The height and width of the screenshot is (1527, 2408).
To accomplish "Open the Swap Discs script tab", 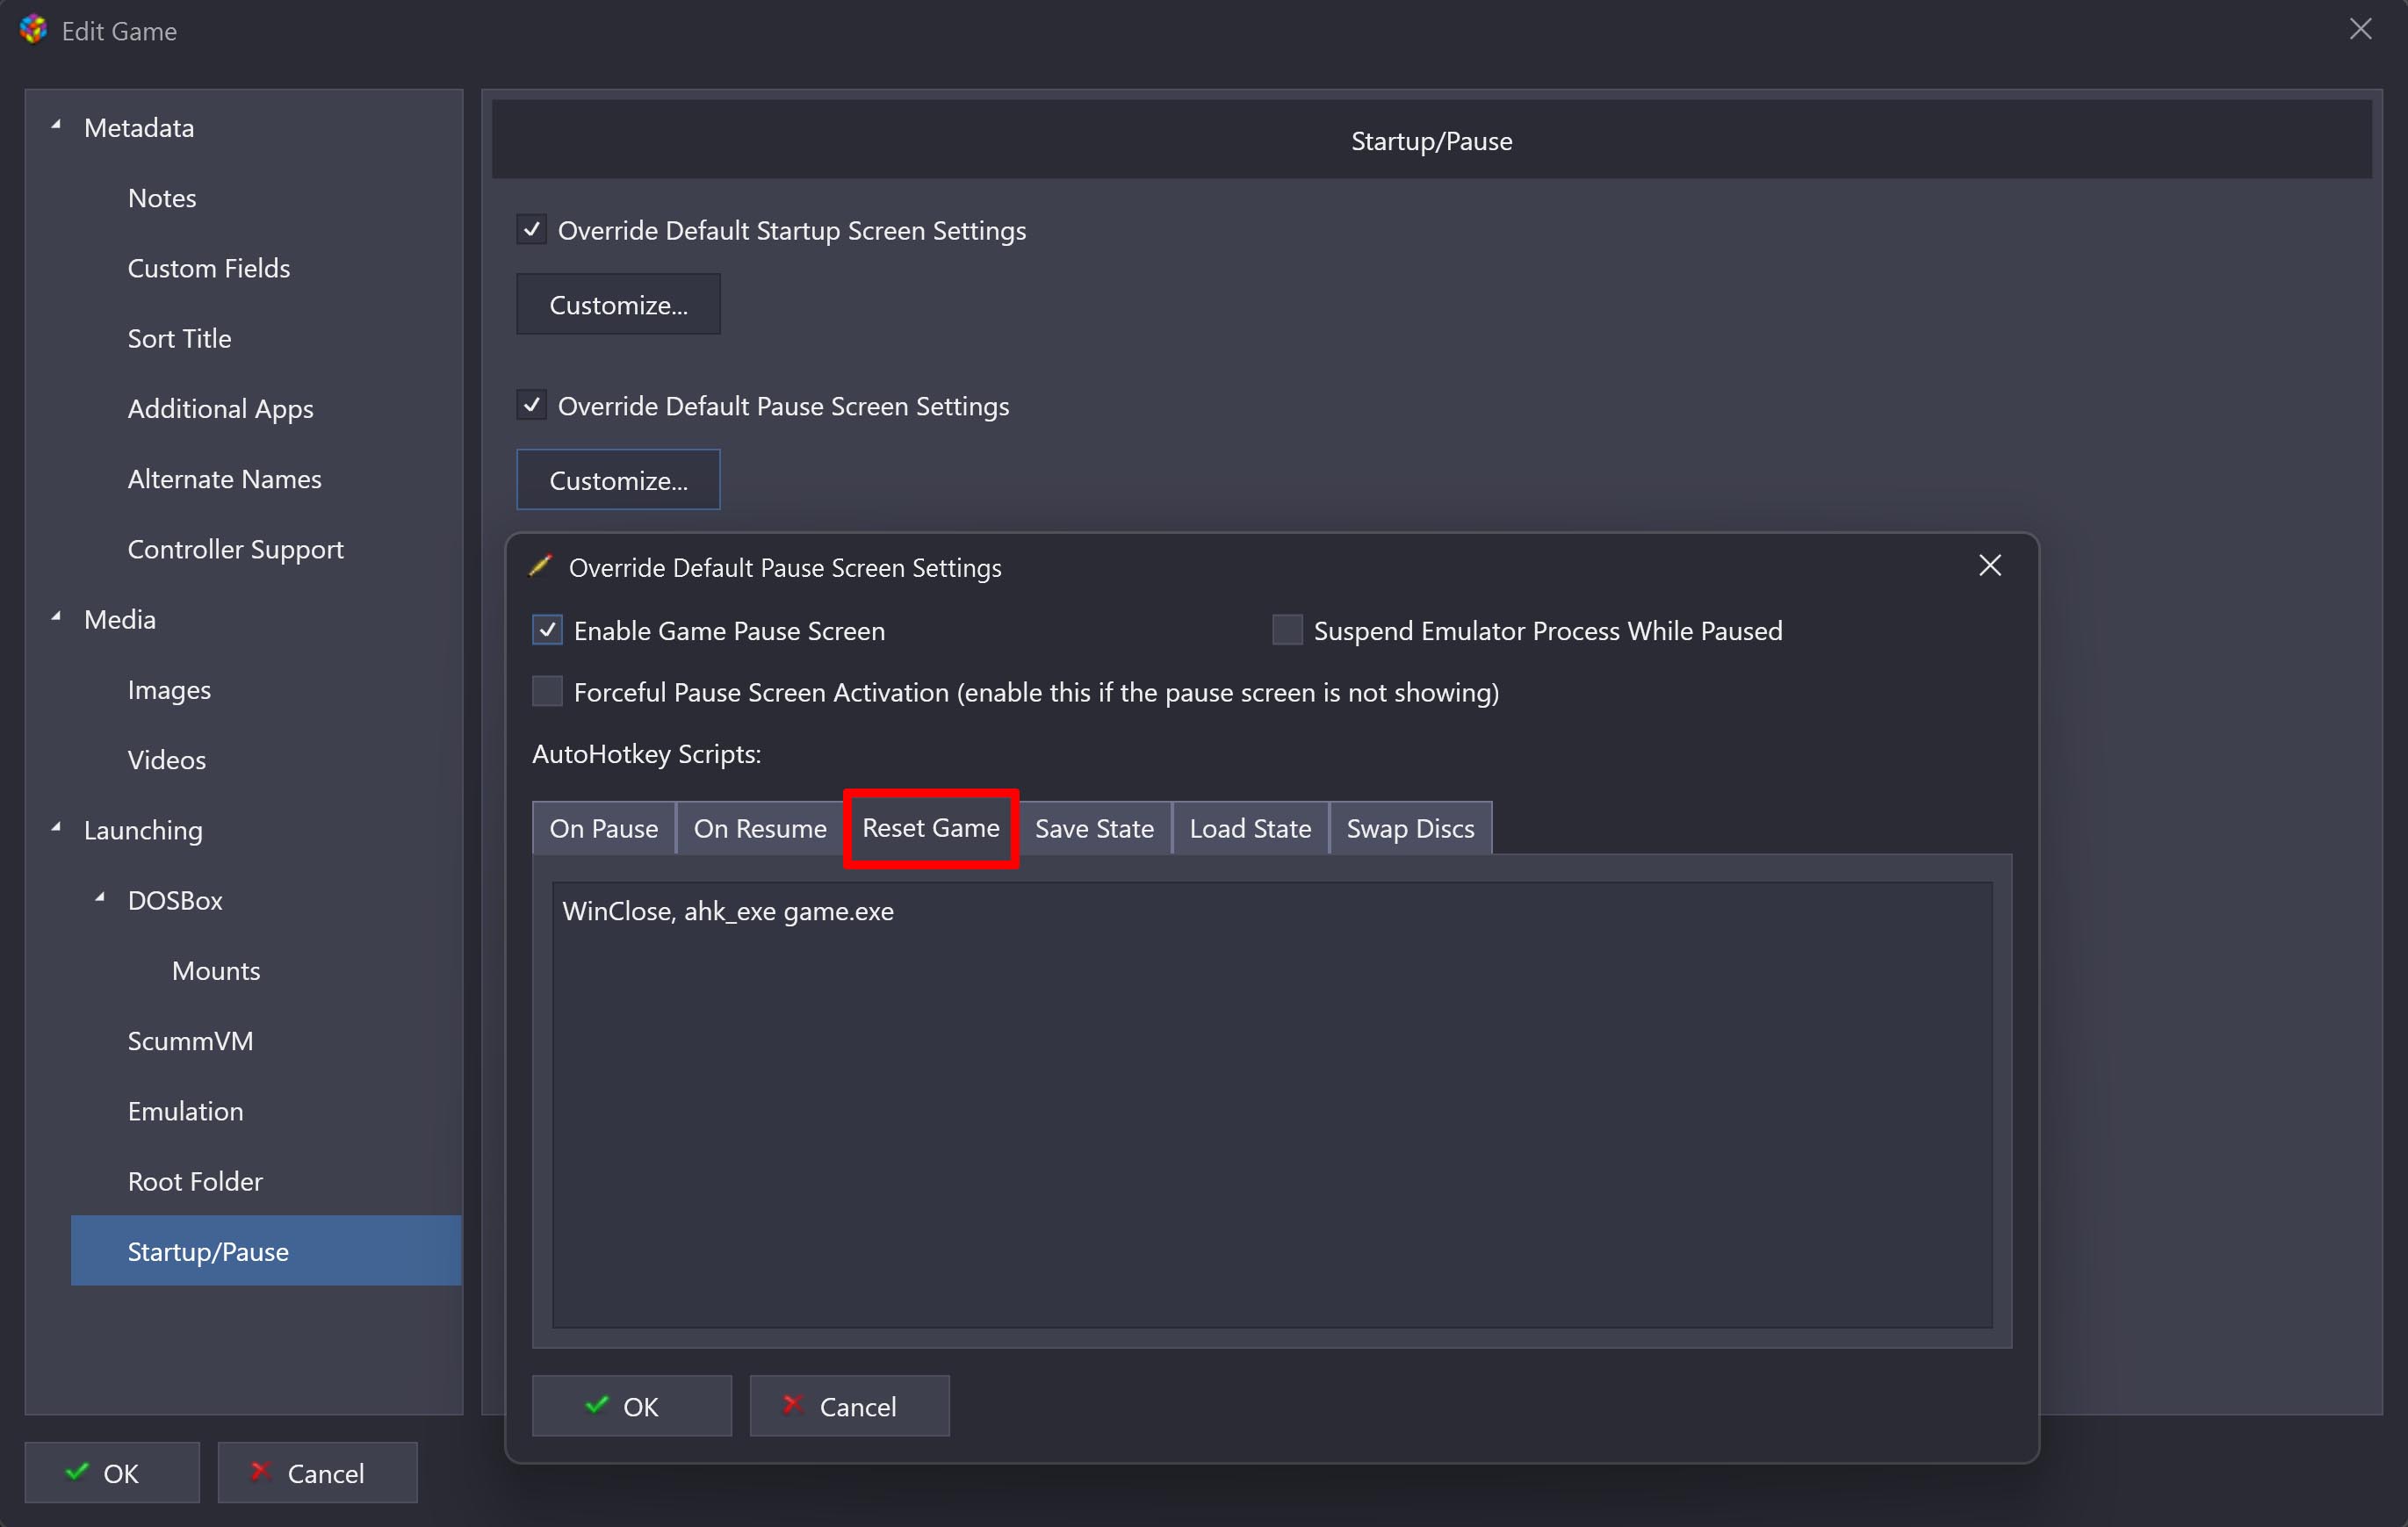I will [x=1409, y=829].
